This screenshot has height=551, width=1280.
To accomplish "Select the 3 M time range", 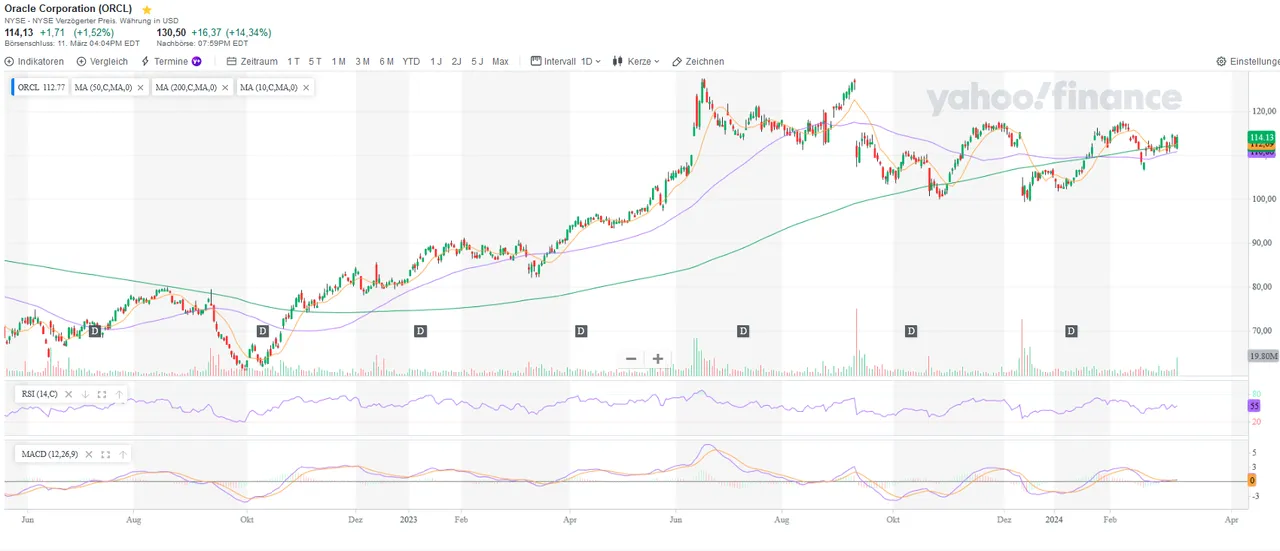I will click(x=362, y=61).
